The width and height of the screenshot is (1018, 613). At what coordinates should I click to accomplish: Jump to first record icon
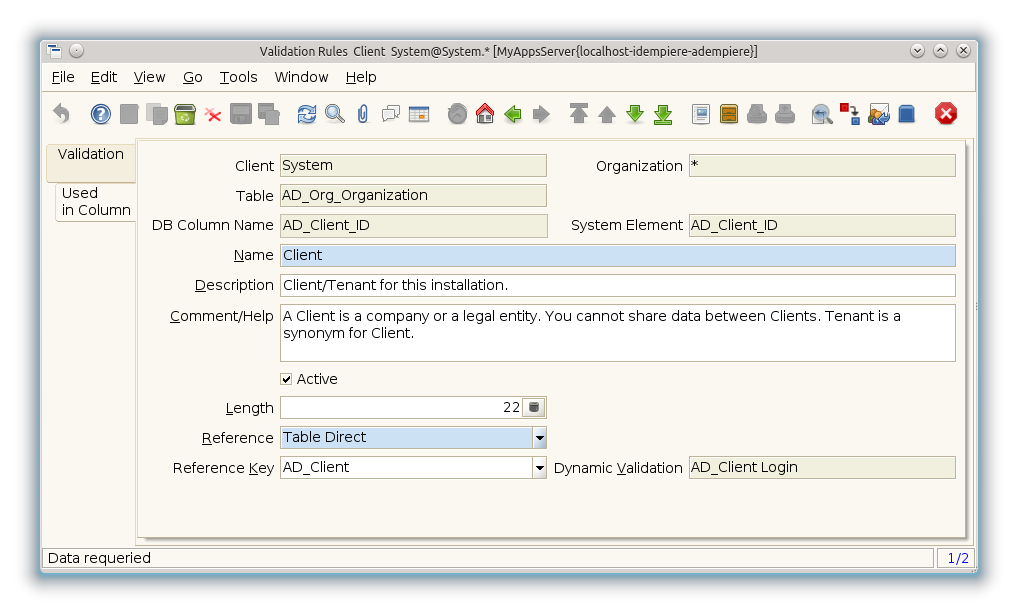[578, 114]
